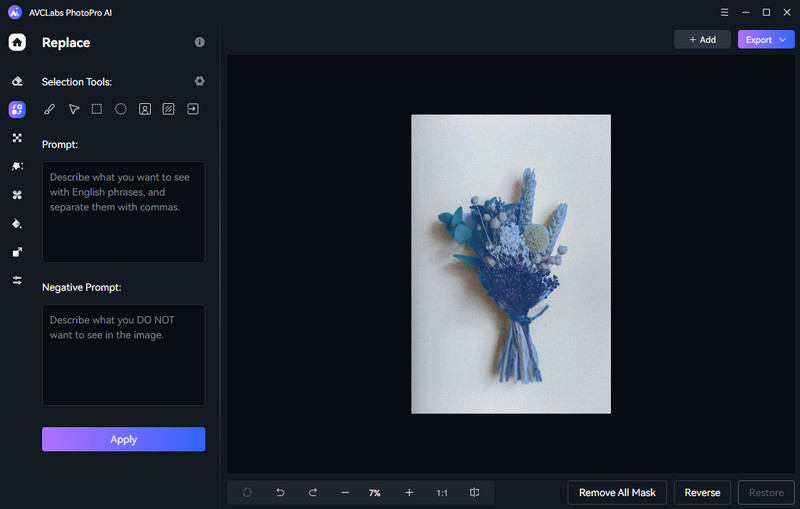Select the hatched background selection tool

168,109
